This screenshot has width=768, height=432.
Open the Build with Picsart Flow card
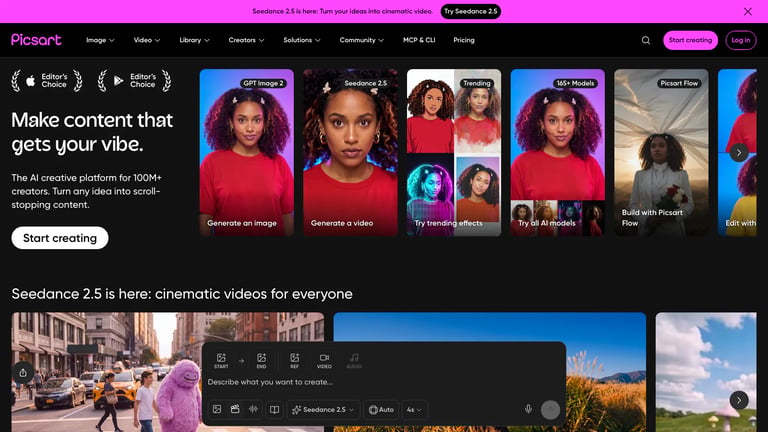[x=661, y=153]
